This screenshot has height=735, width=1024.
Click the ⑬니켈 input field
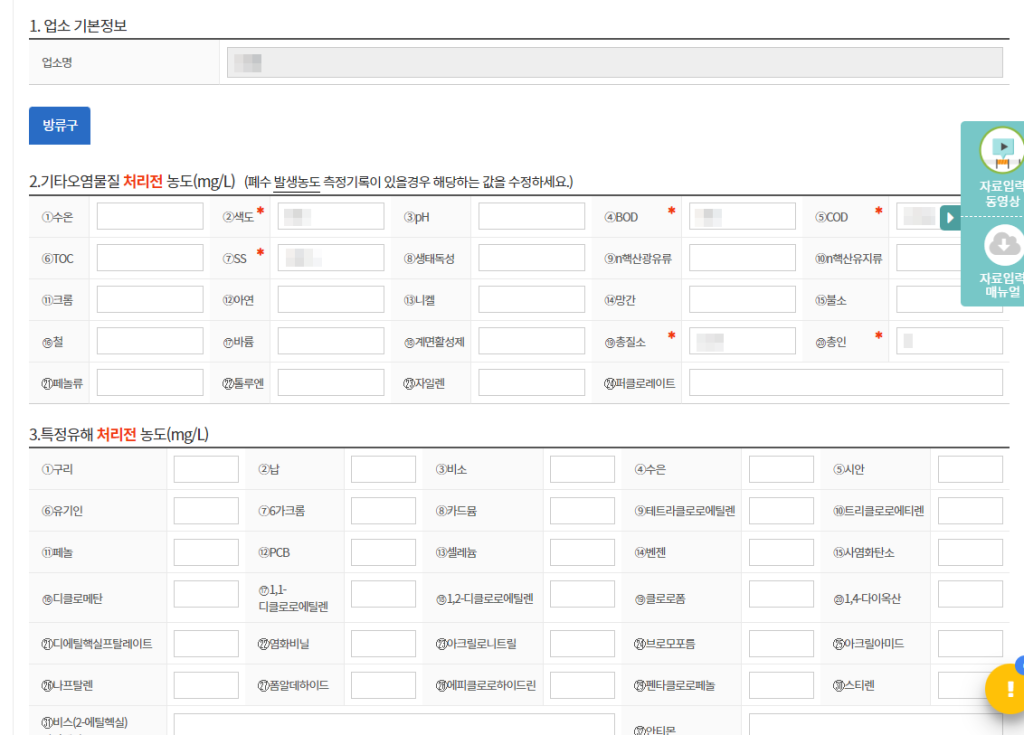(532, 300)
